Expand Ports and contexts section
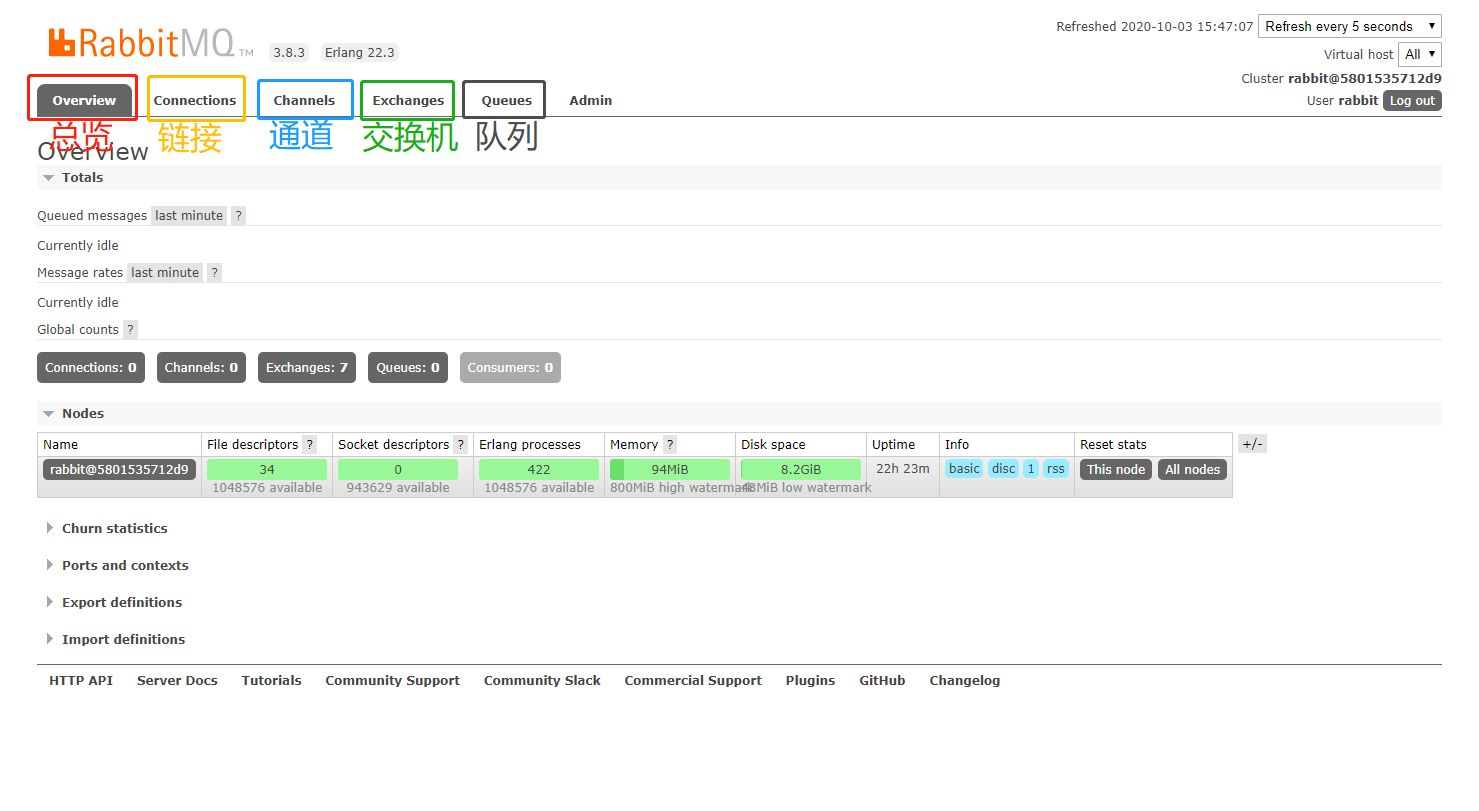 coord(124,566)
